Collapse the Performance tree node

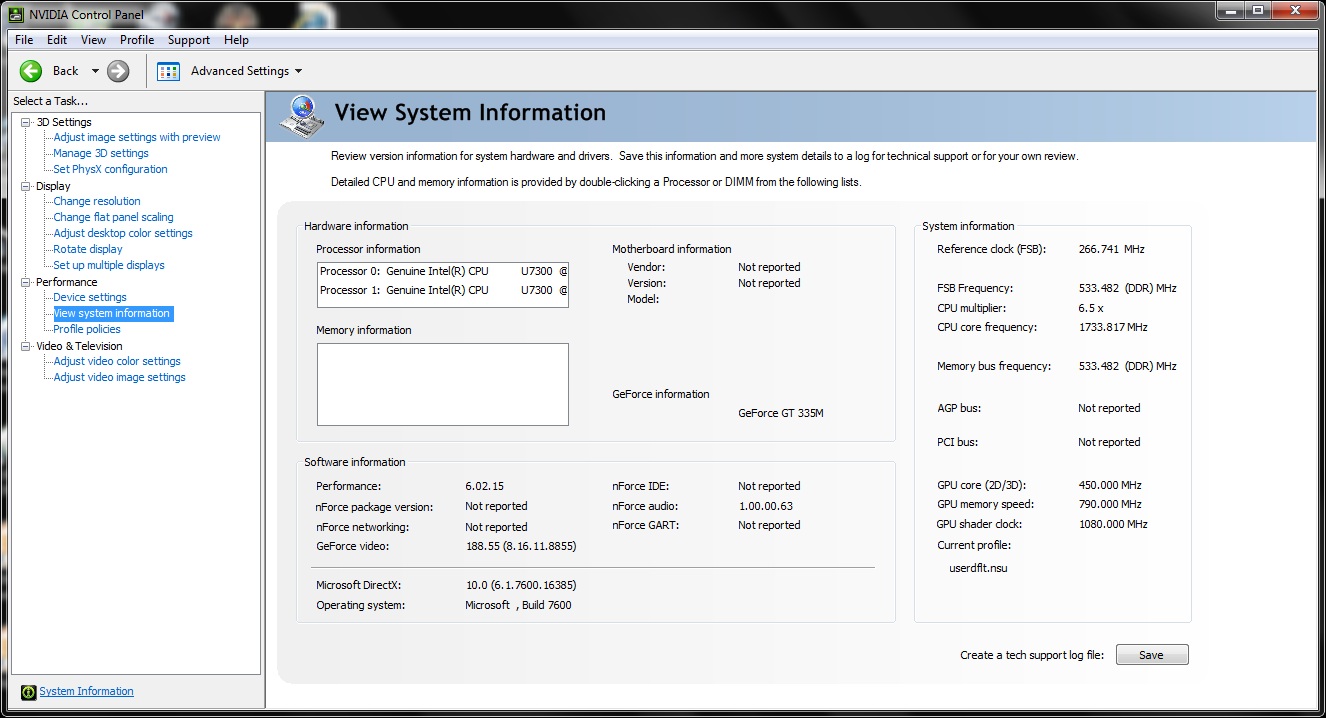(x=26, y=282)
